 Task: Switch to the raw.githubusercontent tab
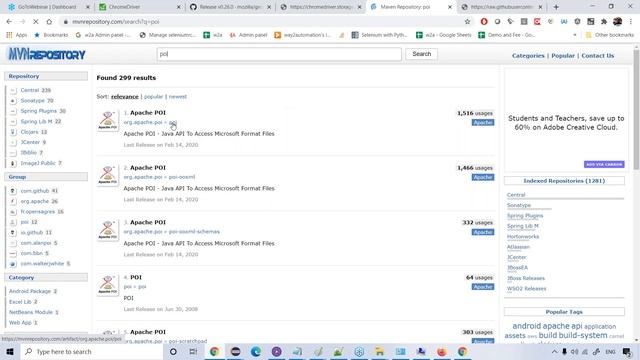502,7
